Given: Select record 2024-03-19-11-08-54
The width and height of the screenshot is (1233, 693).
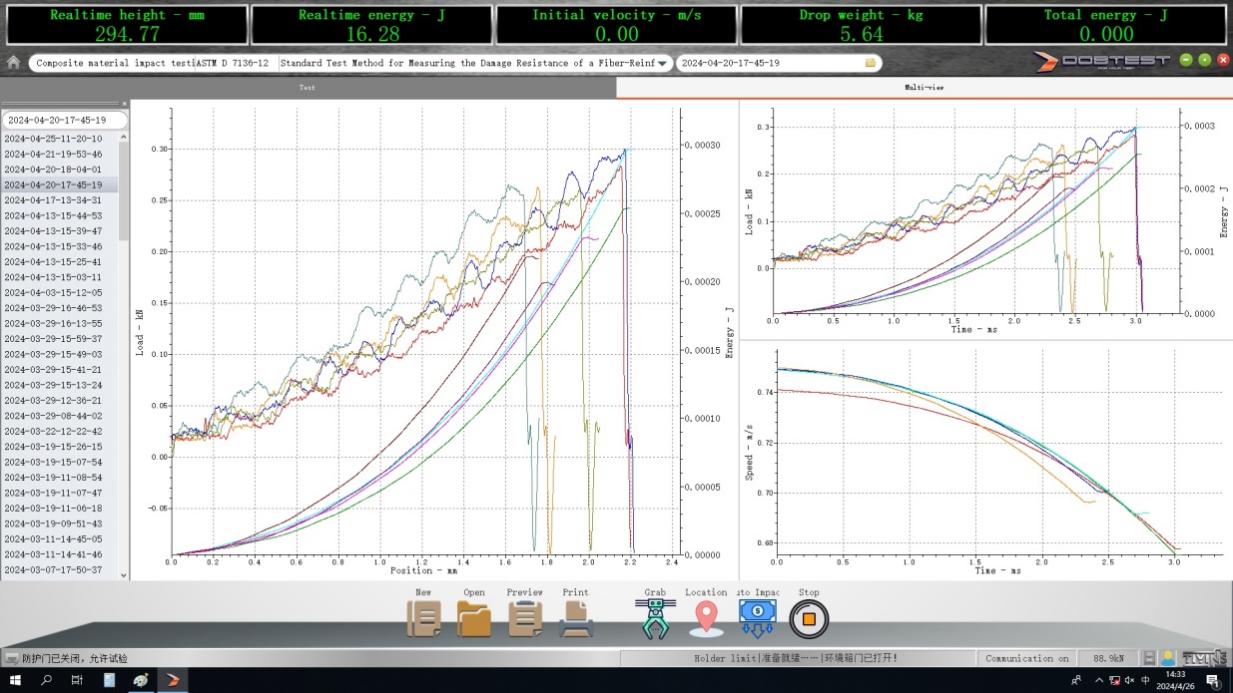Looking at the screenshot, I should pos(60,478).
